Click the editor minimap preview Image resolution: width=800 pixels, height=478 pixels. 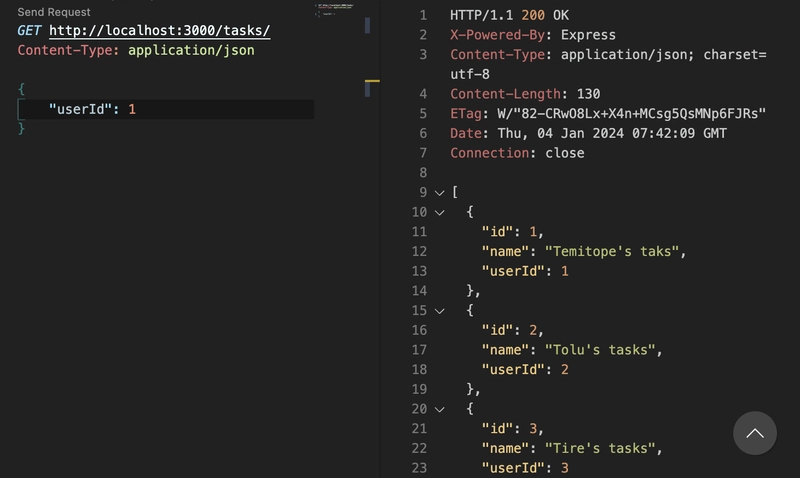335,9
